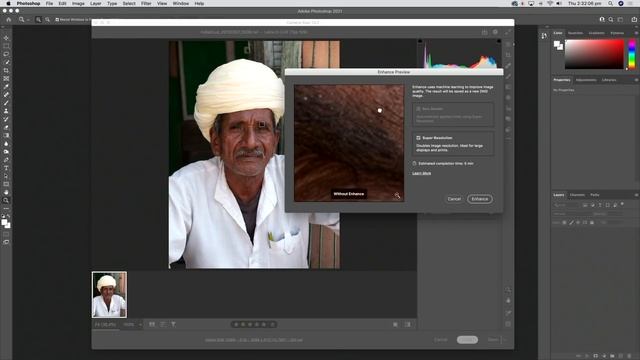640x360 pixels.
Task: Toggle Camera Raw full screen mode icon
Action: (508, 32)
